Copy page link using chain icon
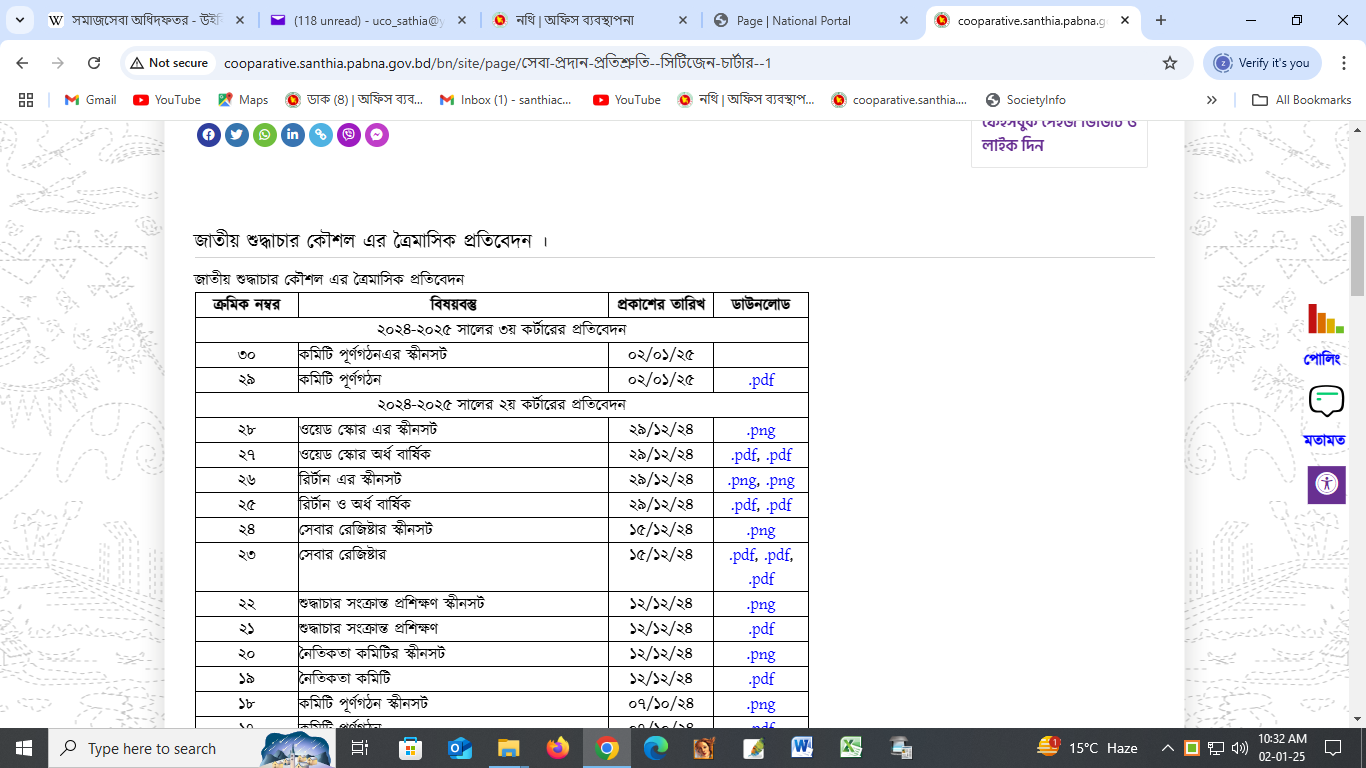This screenshot has width=1366, height=768. point(321,135)
